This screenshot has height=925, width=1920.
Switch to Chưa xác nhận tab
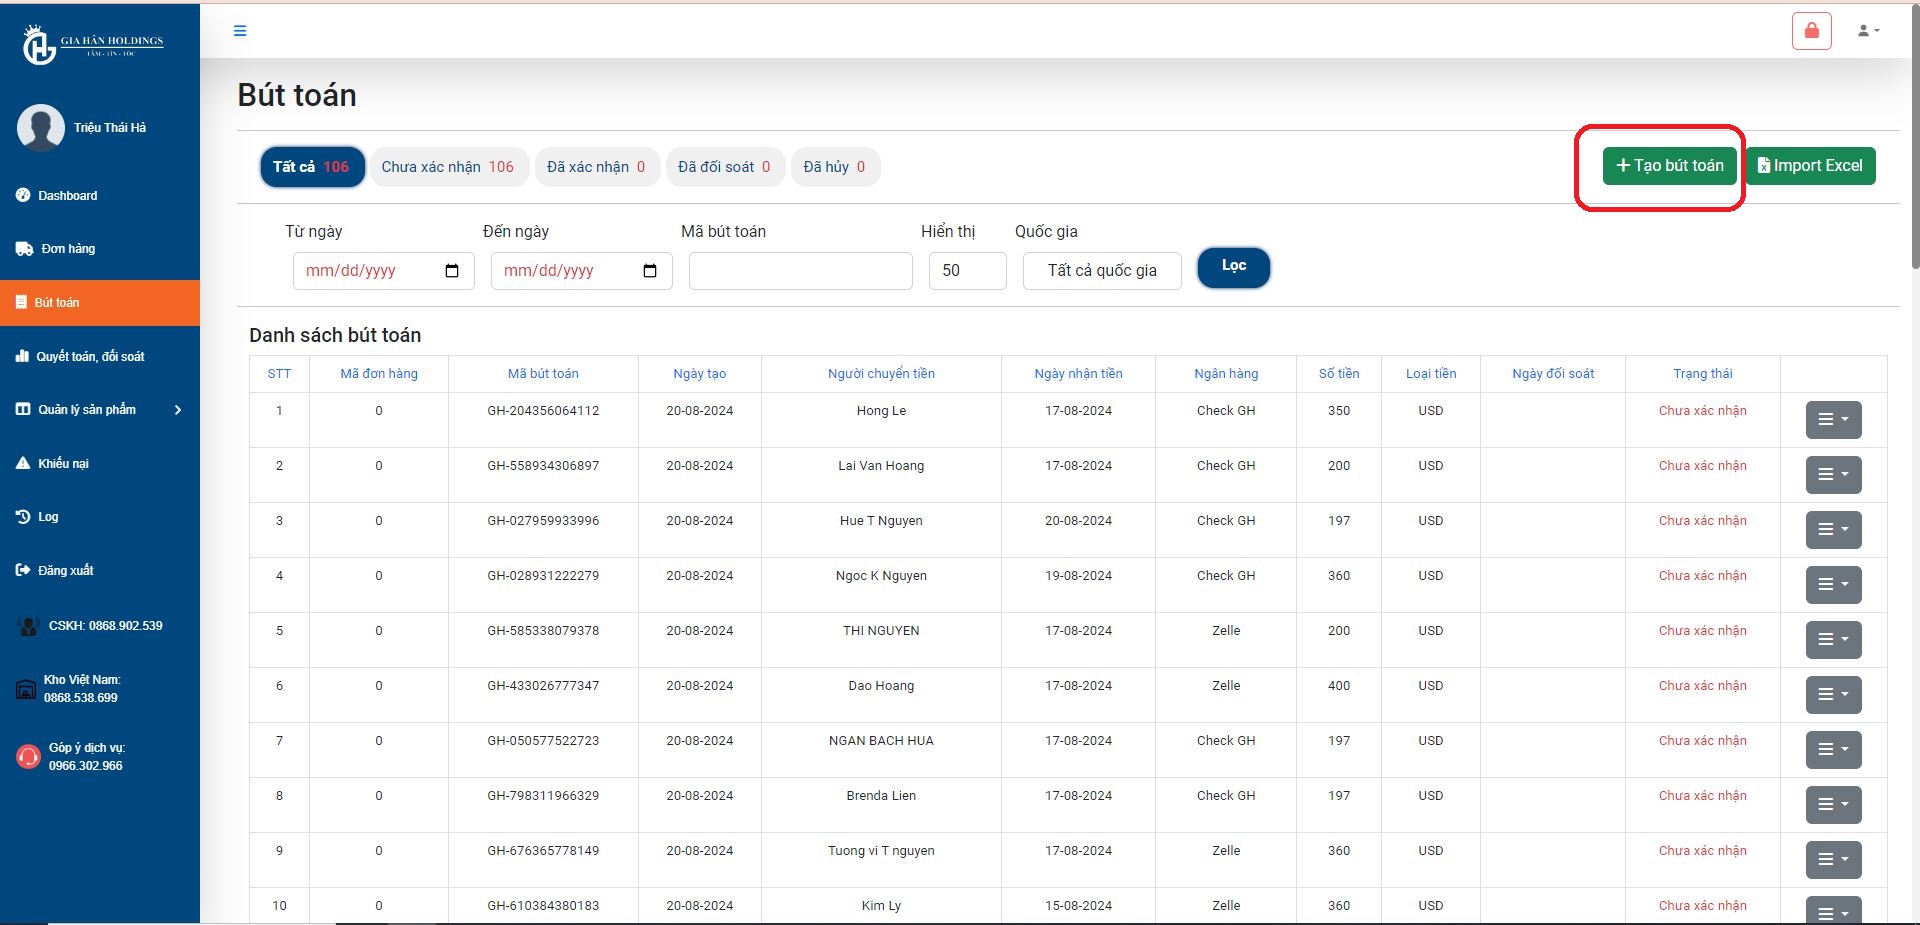tap(447, 167)
